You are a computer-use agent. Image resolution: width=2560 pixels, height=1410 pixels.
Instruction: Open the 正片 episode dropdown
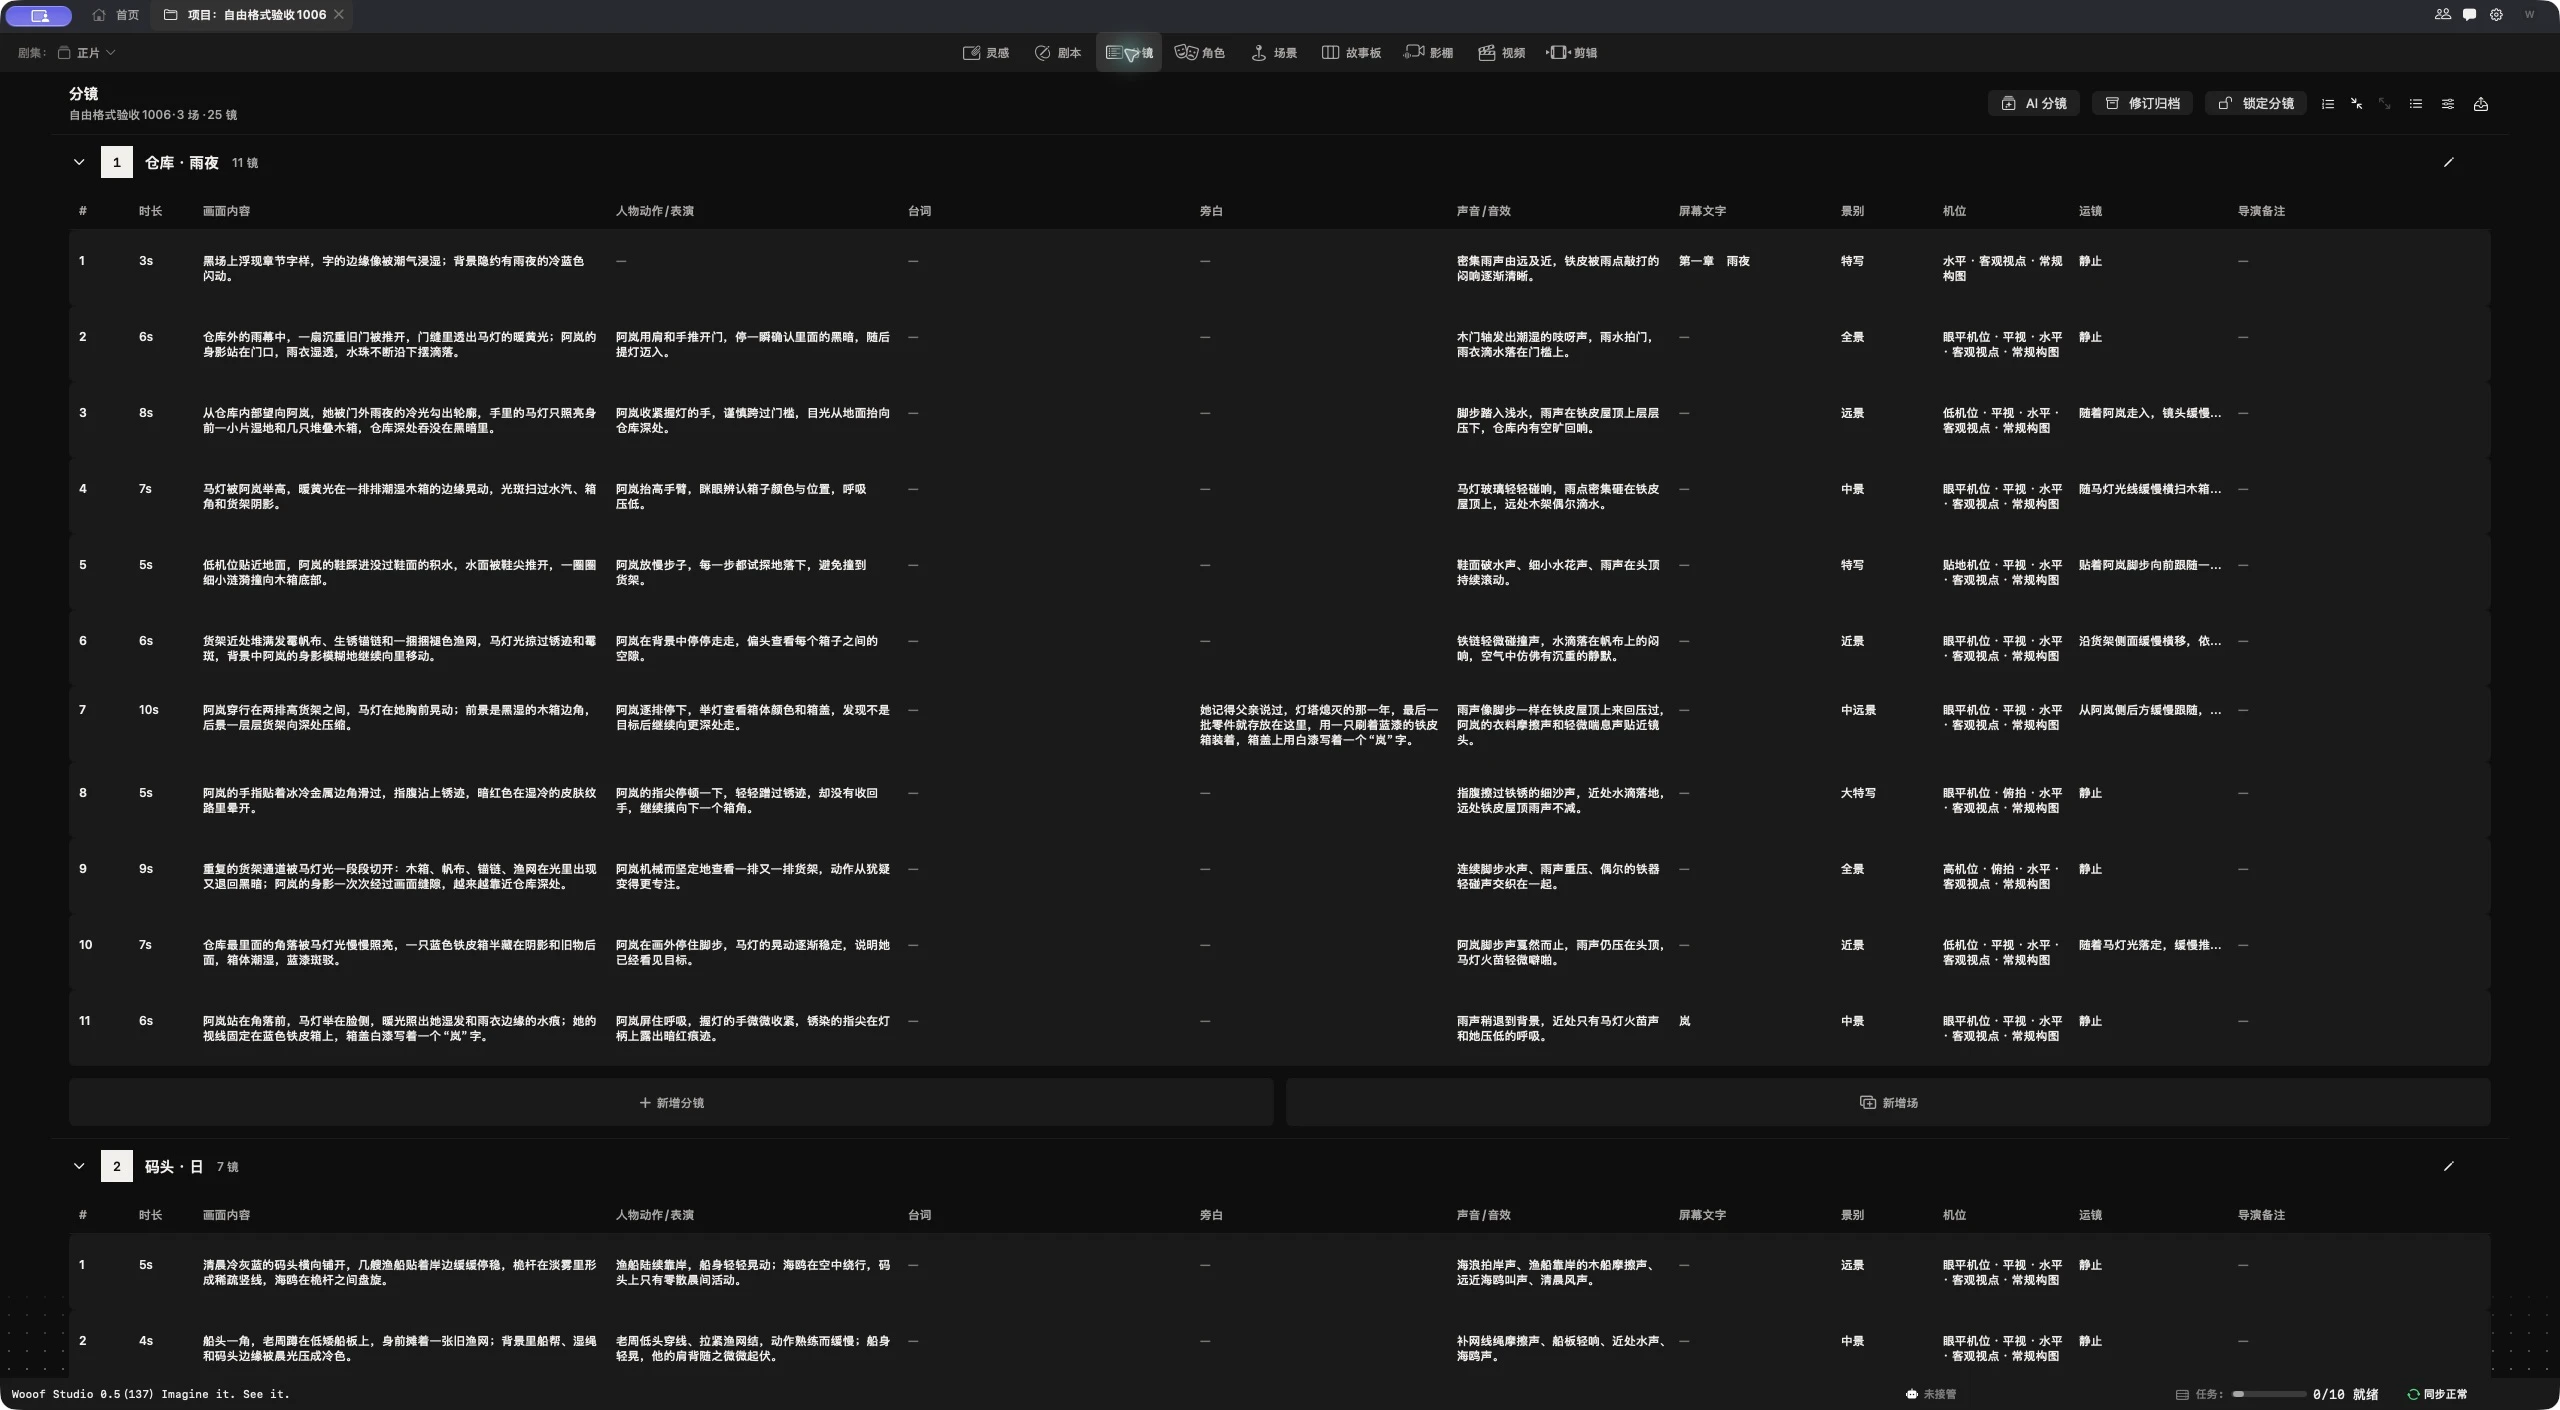pyautogui.click(x=87, y=53)
